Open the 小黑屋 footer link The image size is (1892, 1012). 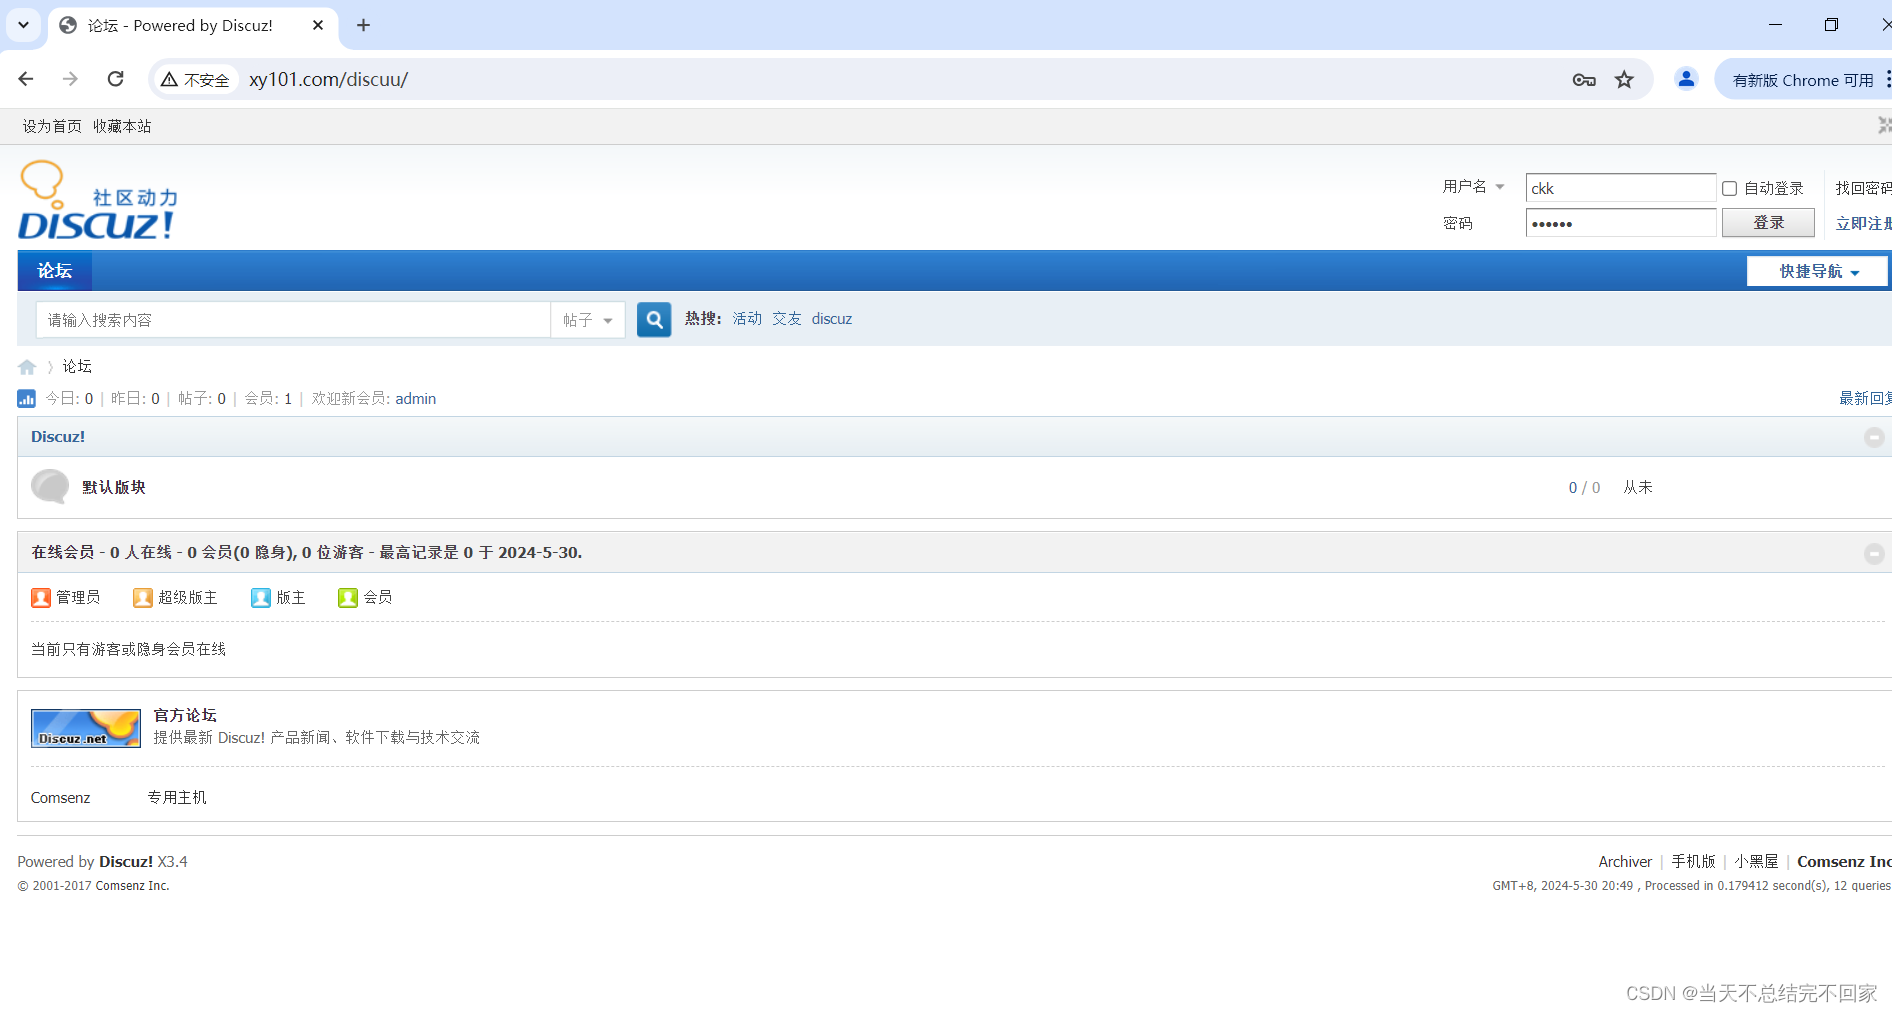[1756, 862]
